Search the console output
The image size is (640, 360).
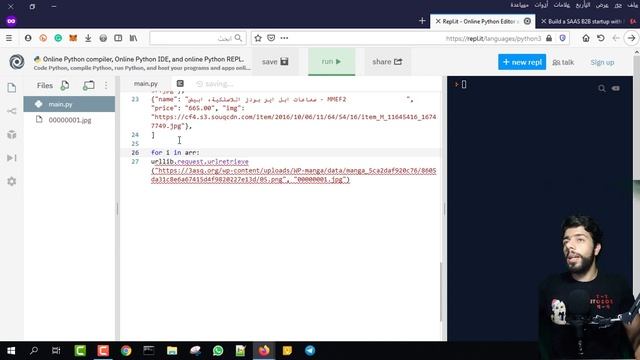[x=602, y=88]
